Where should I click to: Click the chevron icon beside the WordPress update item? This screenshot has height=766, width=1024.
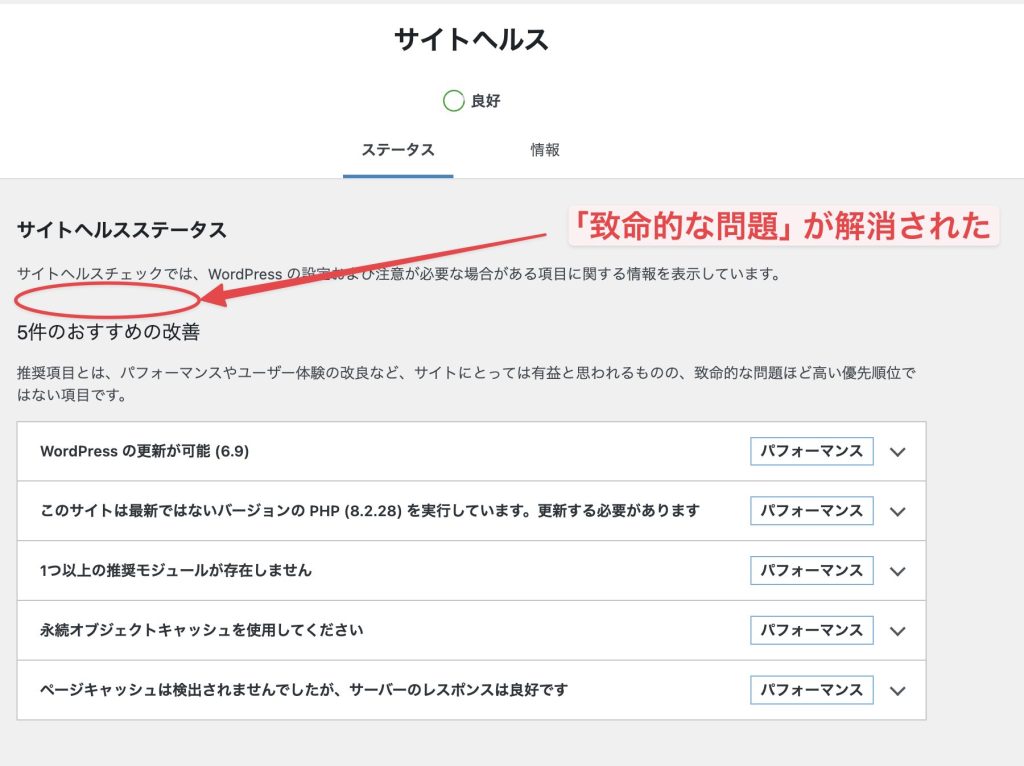pyautogui.click(x=897, y=452)
